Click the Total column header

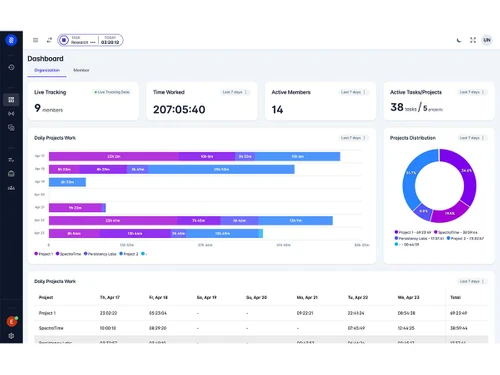pos(455,297)
